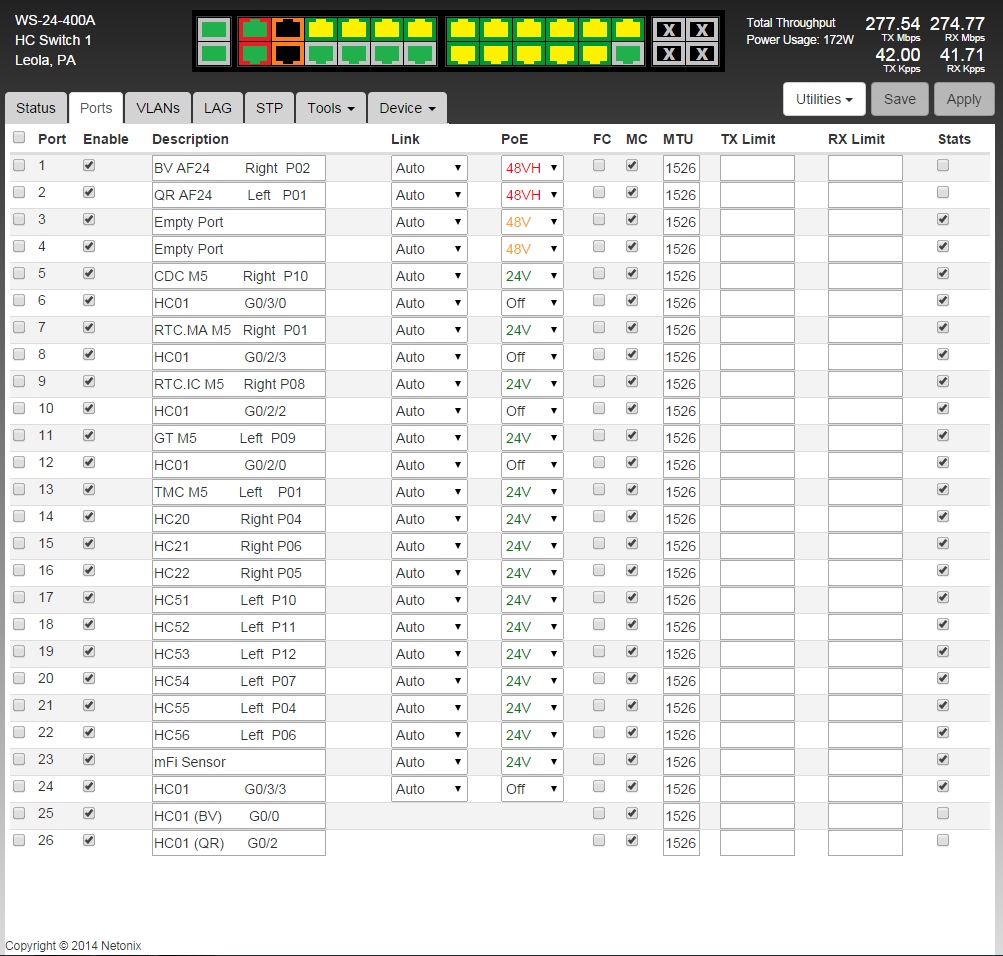
Task: Click the 'HC01 (QR) G0/2' description field
Action: (239, 843)
